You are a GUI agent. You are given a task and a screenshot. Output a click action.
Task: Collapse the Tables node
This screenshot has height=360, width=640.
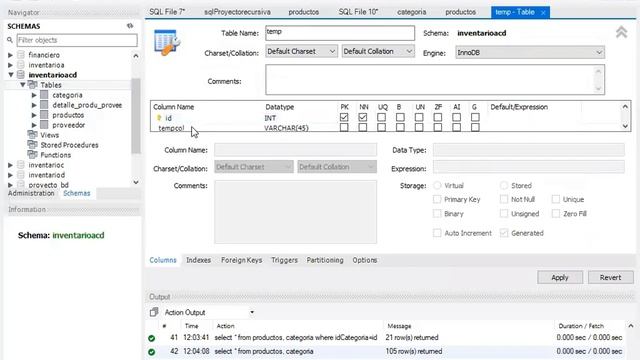coord(22,85)
